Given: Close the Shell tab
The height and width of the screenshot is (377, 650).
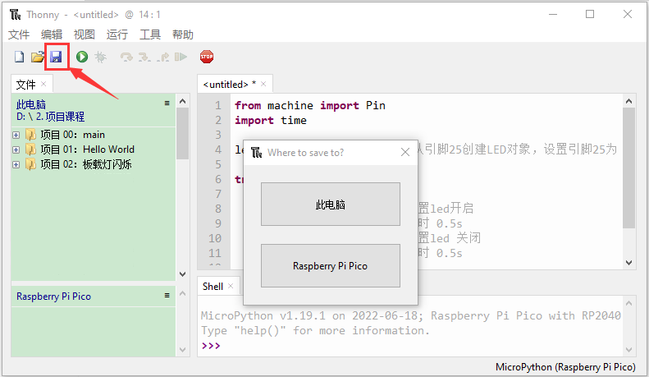Looking at the screenshot, I should pyautogui.click(x=231, y=286).
